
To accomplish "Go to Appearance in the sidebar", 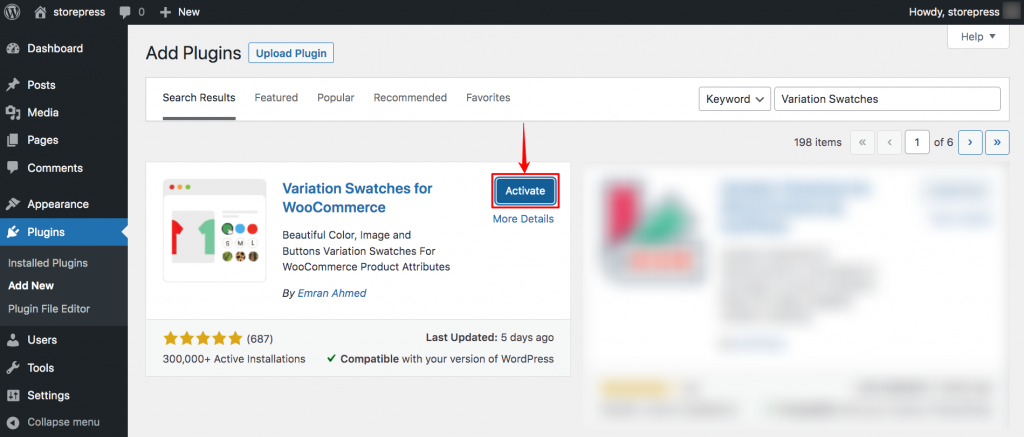I will point(57,204).
